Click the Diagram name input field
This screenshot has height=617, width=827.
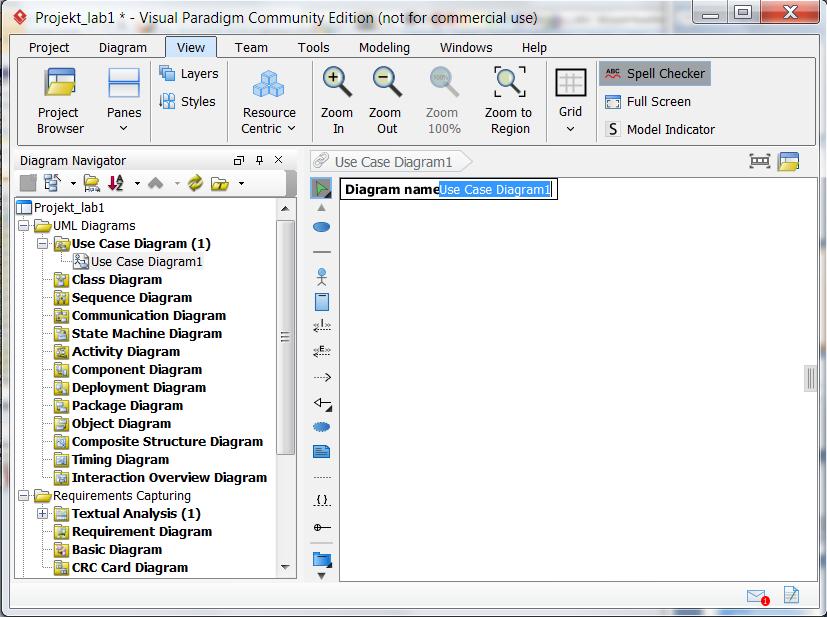pyautogui.click(x=496, y=189)
